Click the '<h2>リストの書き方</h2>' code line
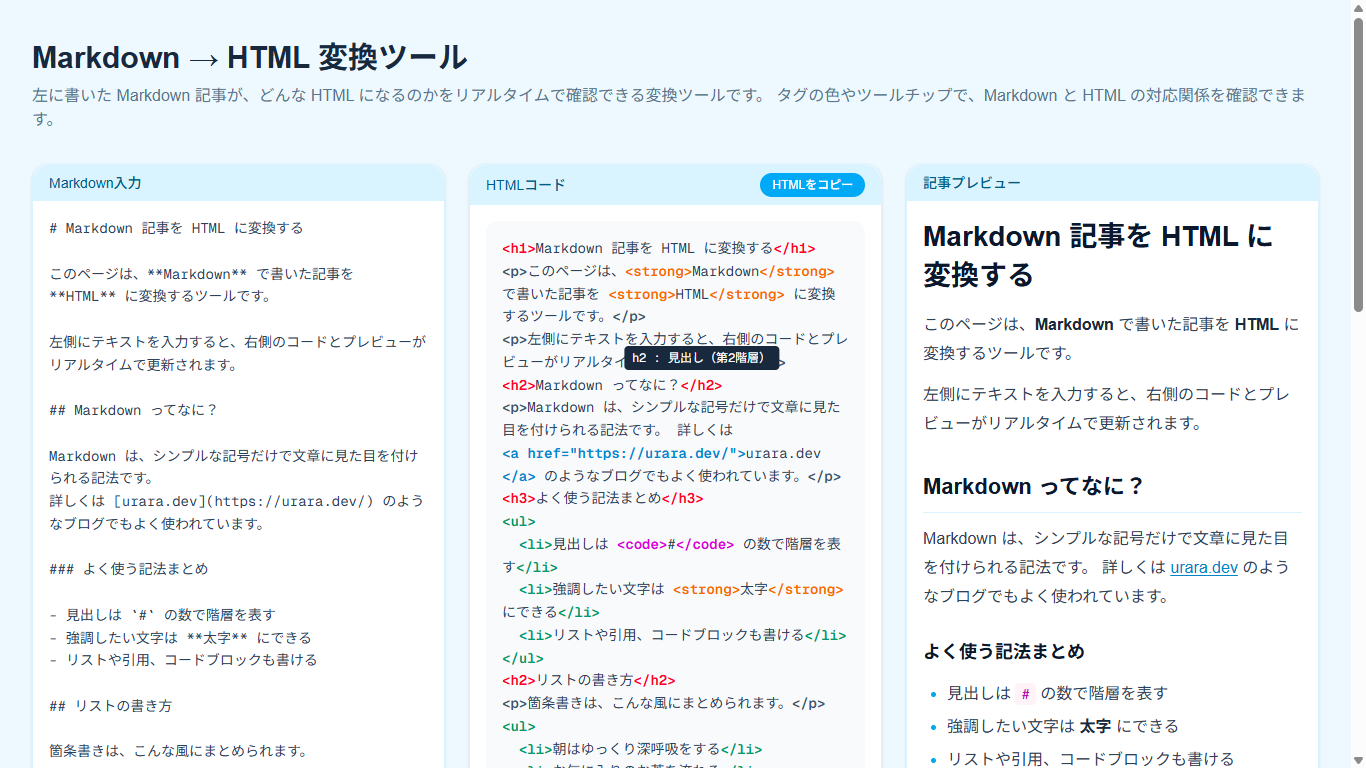1366x768 pixels. coord(589,680)
